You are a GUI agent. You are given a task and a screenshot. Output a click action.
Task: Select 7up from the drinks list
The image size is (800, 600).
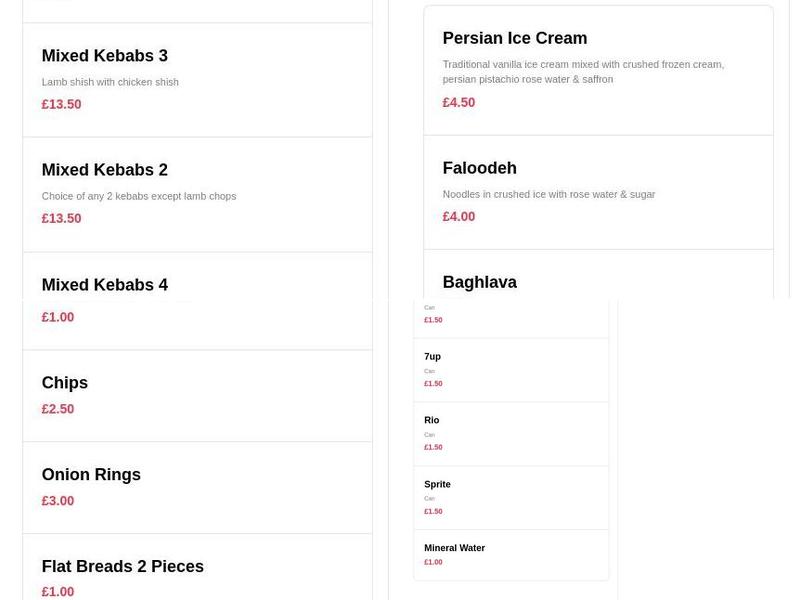pos(432,356)
